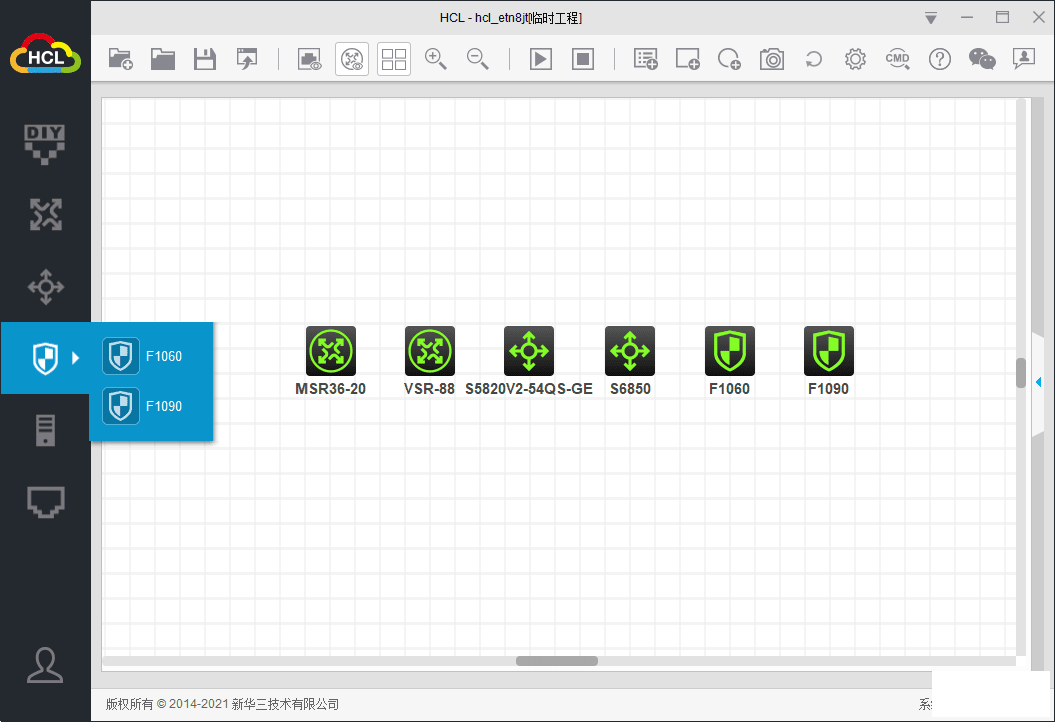
Task: Open the router device category
Action: point(45,215)
